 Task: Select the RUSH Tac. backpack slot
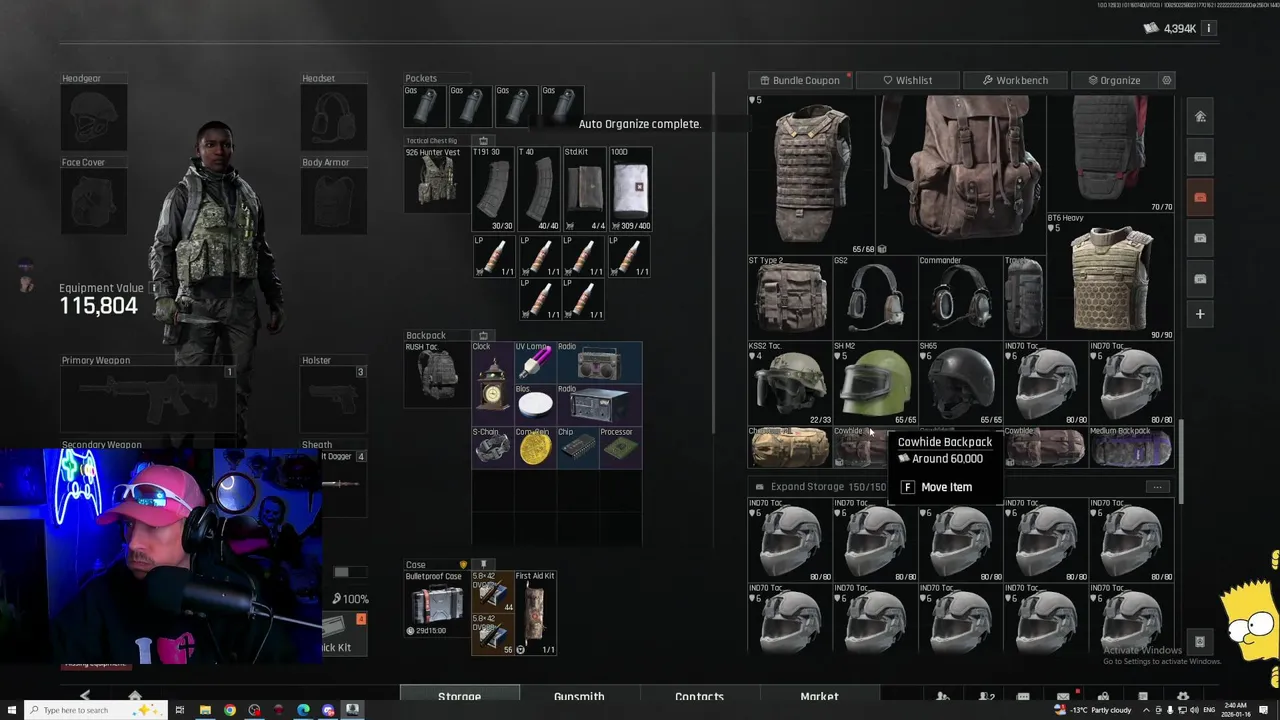[x=436, y=376]
